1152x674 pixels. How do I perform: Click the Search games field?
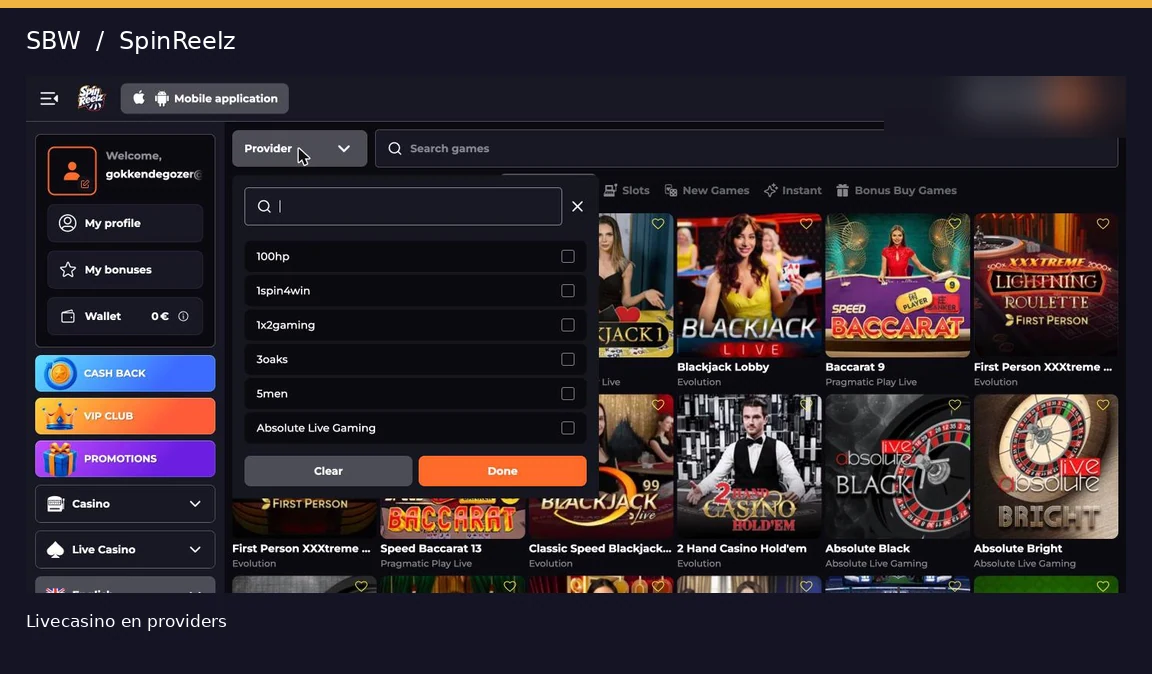coord(746,148)
